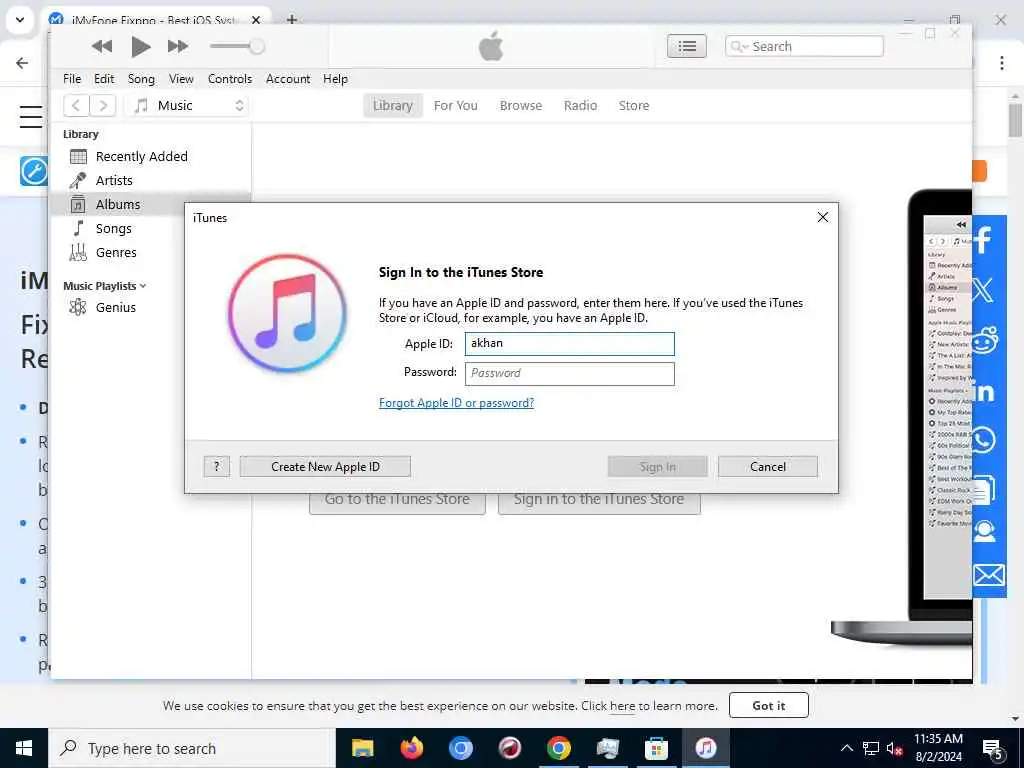Open Google Chrome from the taskbar
Screen dimensions: 1024x768
tap(558, 748)
